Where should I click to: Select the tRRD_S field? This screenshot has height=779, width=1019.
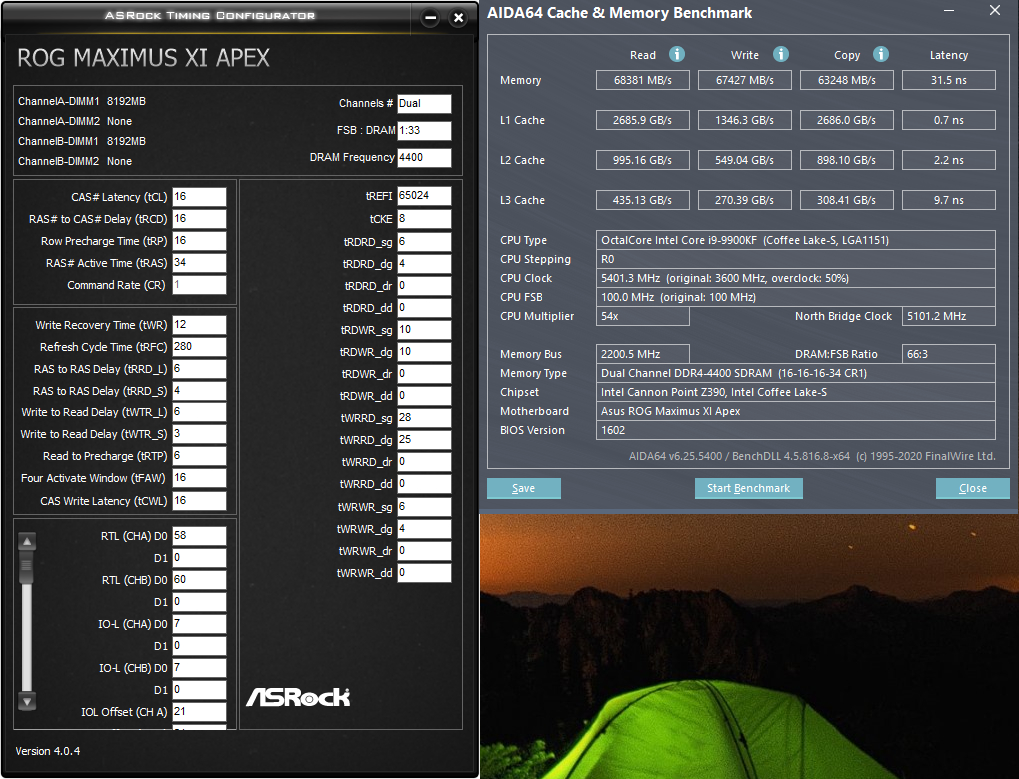pos(199,391)
